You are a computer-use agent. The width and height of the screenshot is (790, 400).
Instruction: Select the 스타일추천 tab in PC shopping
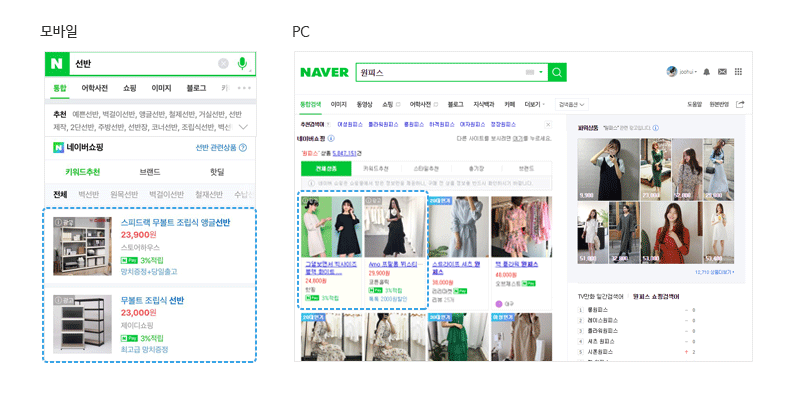(x=426, y=169)
